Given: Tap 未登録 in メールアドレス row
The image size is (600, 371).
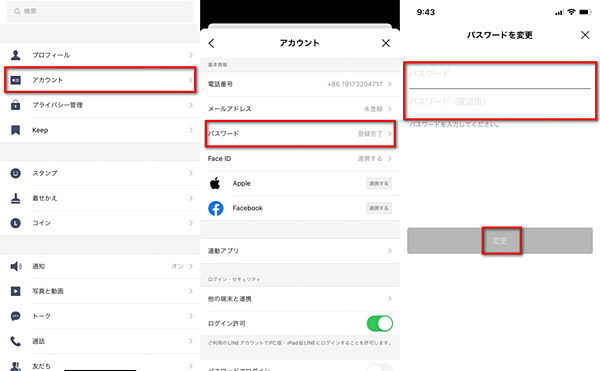Looking at the screenshot, I should tap(373, 109).
